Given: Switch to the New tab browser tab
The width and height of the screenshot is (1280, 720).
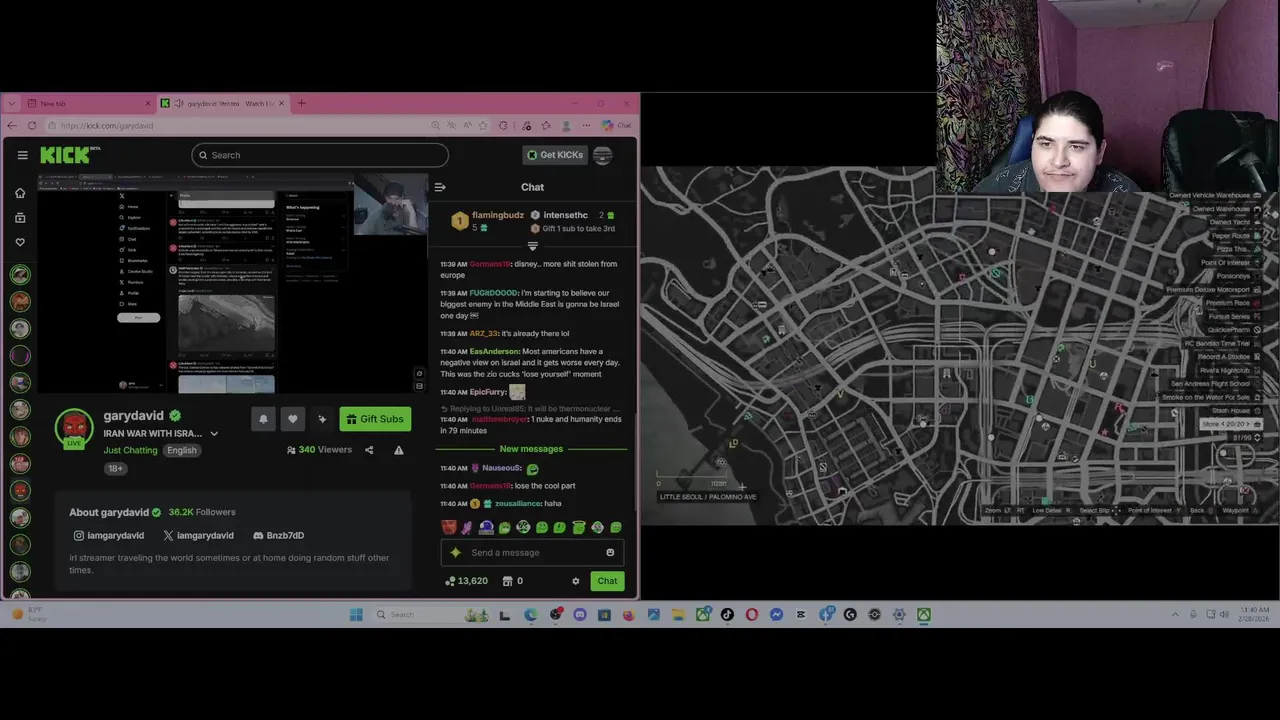Looking at the screenshot, I should (90, 104).
